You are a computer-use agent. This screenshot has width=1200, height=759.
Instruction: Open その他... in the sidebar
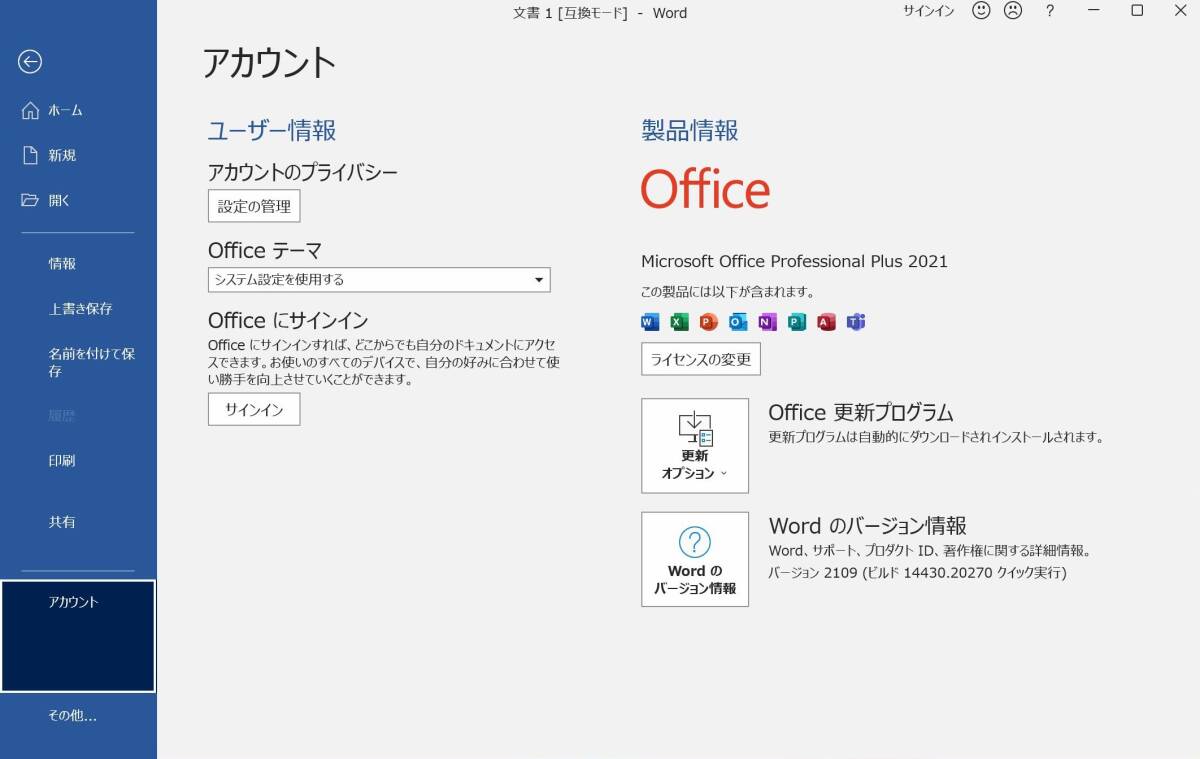click(73, 716)
